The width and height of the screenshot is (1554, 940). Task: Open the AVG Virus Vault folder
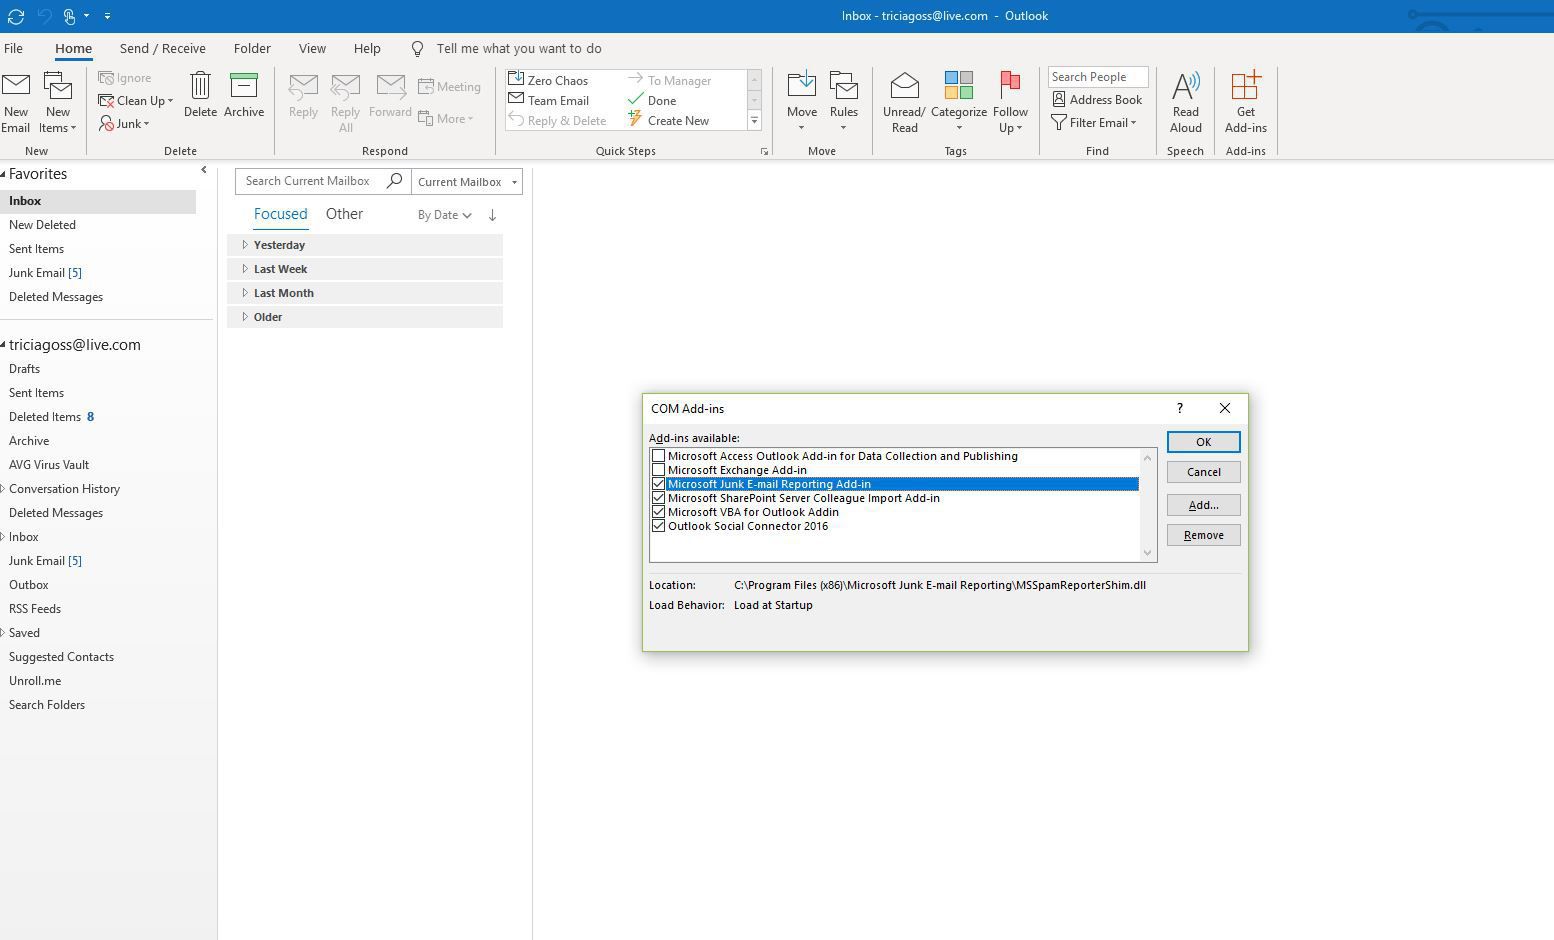[x=48, y=465]
